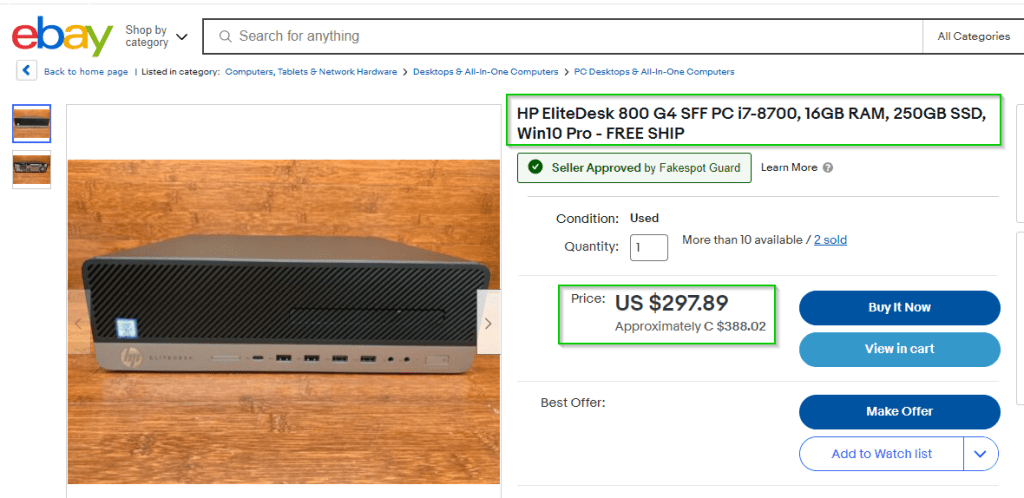Open Computers, Tablets & Network Hardware breadcrumb
Screen dimensions: 1024x498
311,72
